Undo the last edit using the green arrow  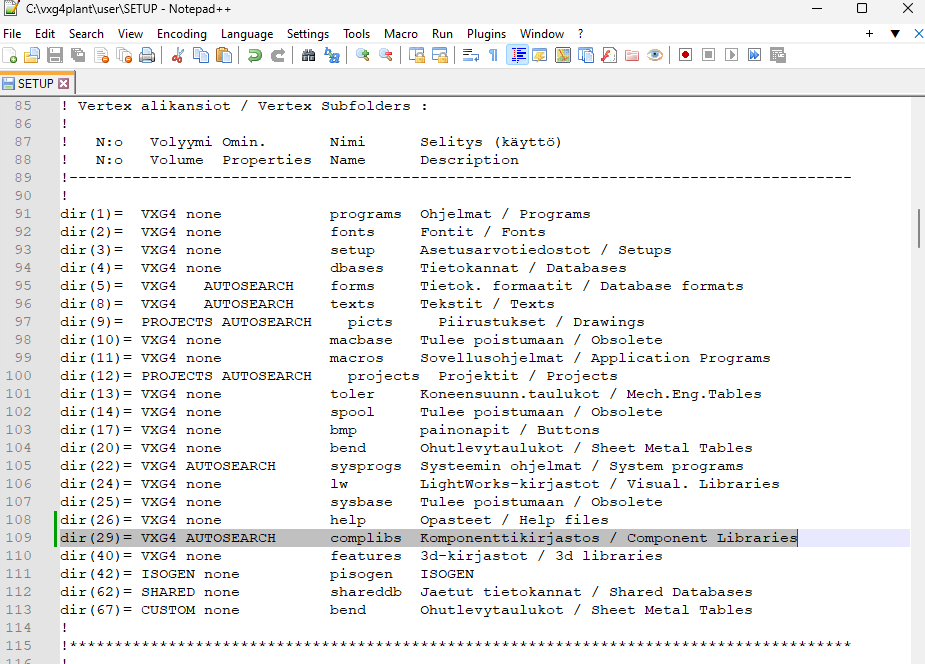click(255, 55)
